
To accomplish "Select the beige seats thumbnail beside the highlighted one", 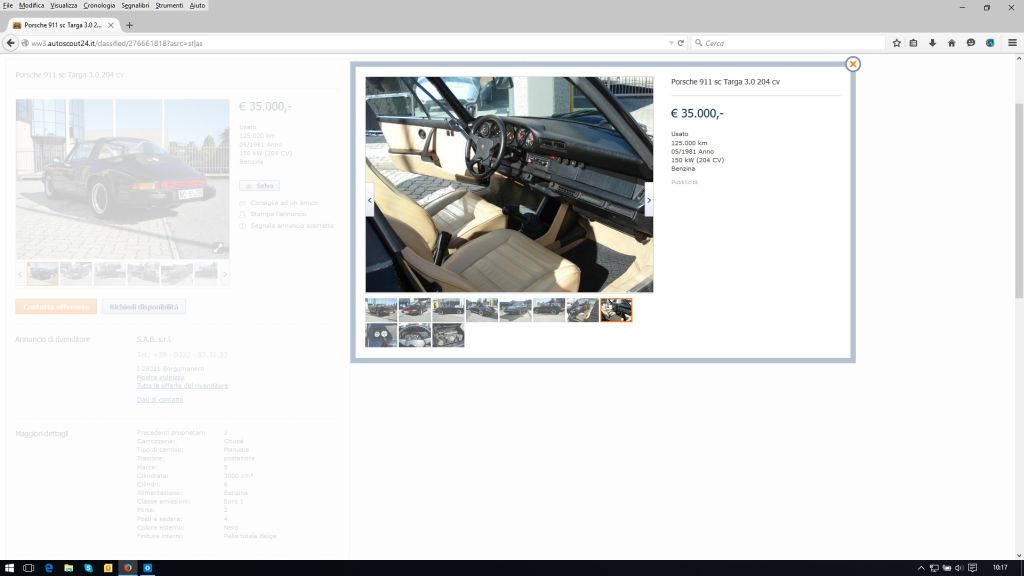I will (x=583, y=310).
